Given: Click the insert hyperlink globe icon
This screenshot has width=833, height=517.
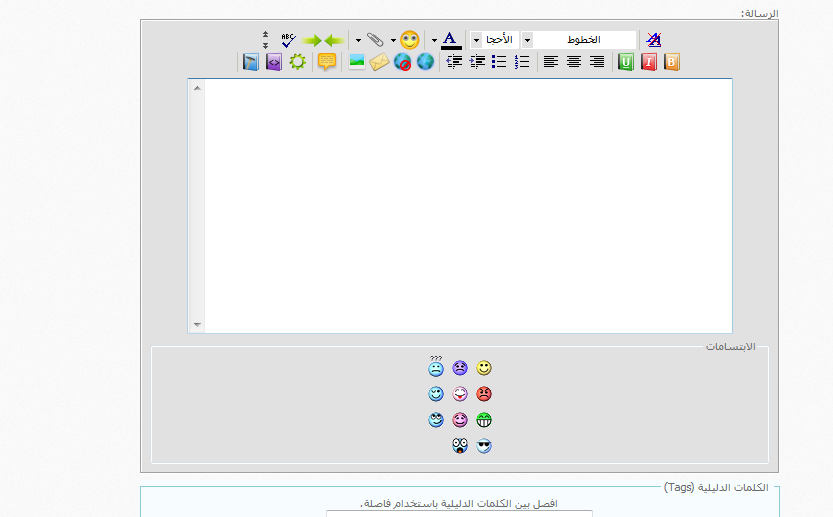Looking at the screenshot, I should tap(425, 62).
